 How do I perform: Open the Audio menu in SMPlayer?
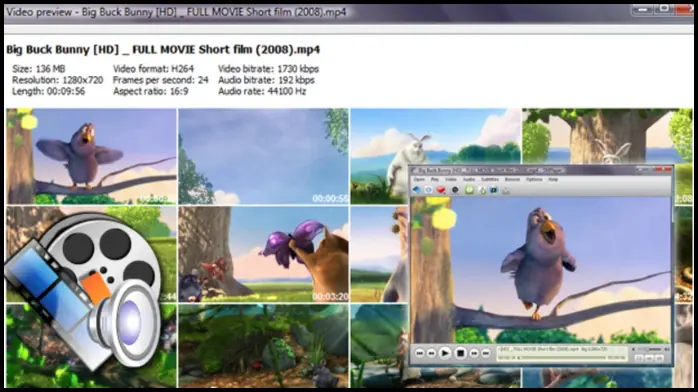(469, 179)
